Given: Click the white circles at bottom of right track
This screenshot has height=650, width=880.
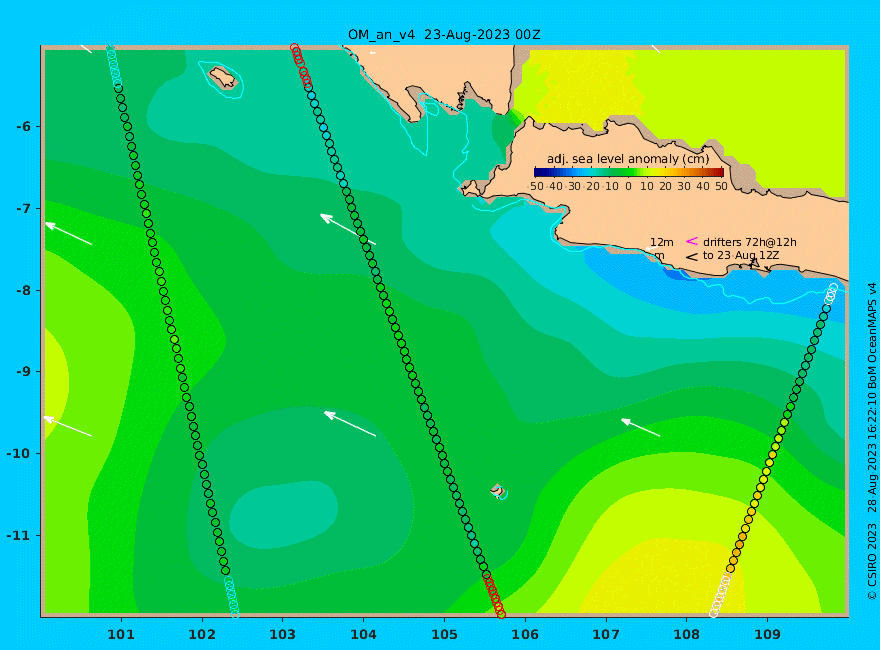Looking at the screenshot, I should pos(721,594).
